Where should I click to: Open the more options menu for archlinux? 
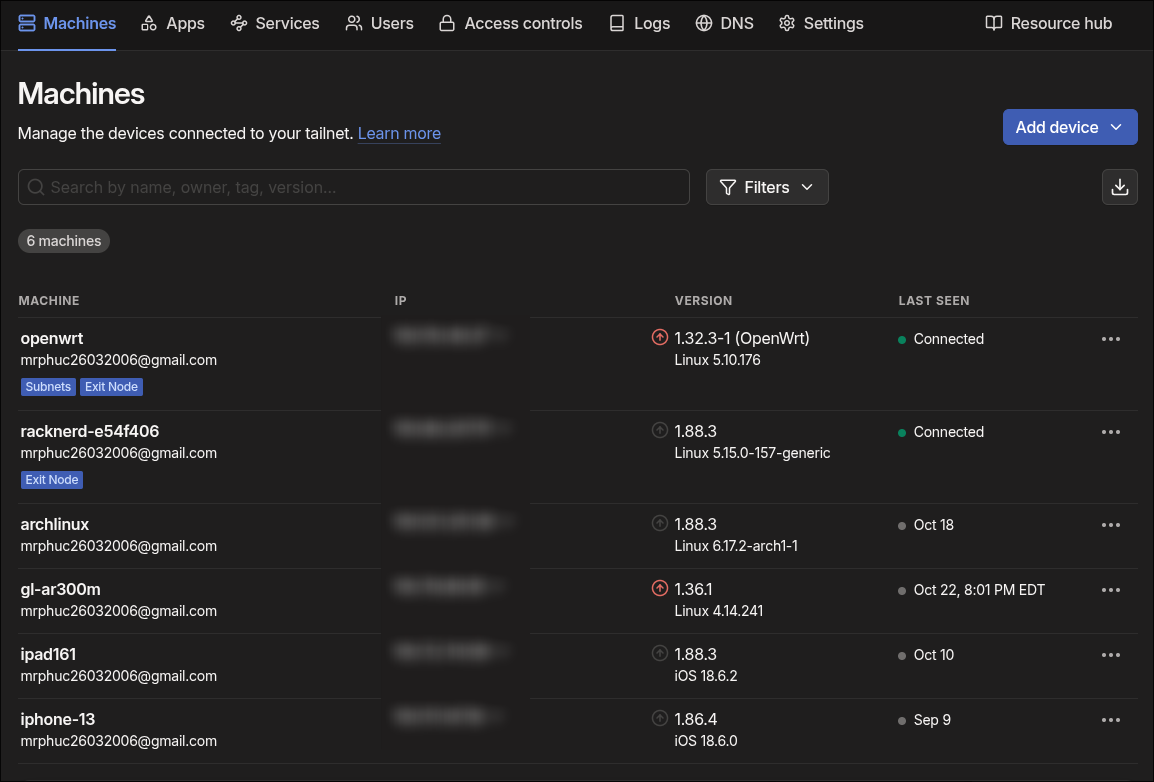pyautogui.click(x=1111, y=525)
